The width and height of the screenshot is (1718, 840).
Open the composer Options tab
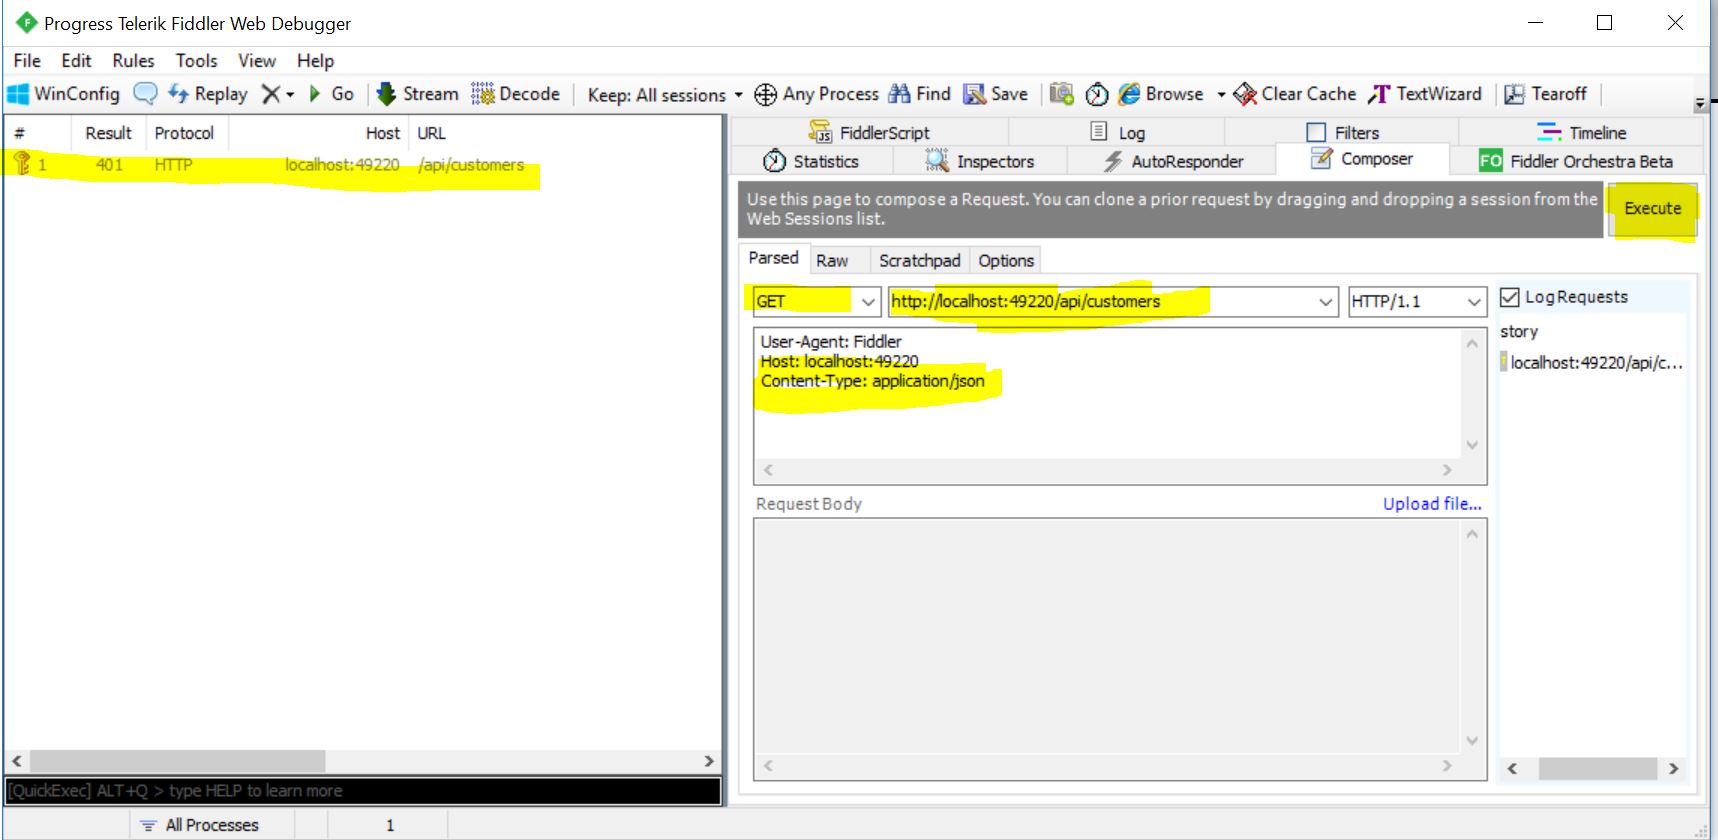pyautogui.click(x=1006, y=260)
